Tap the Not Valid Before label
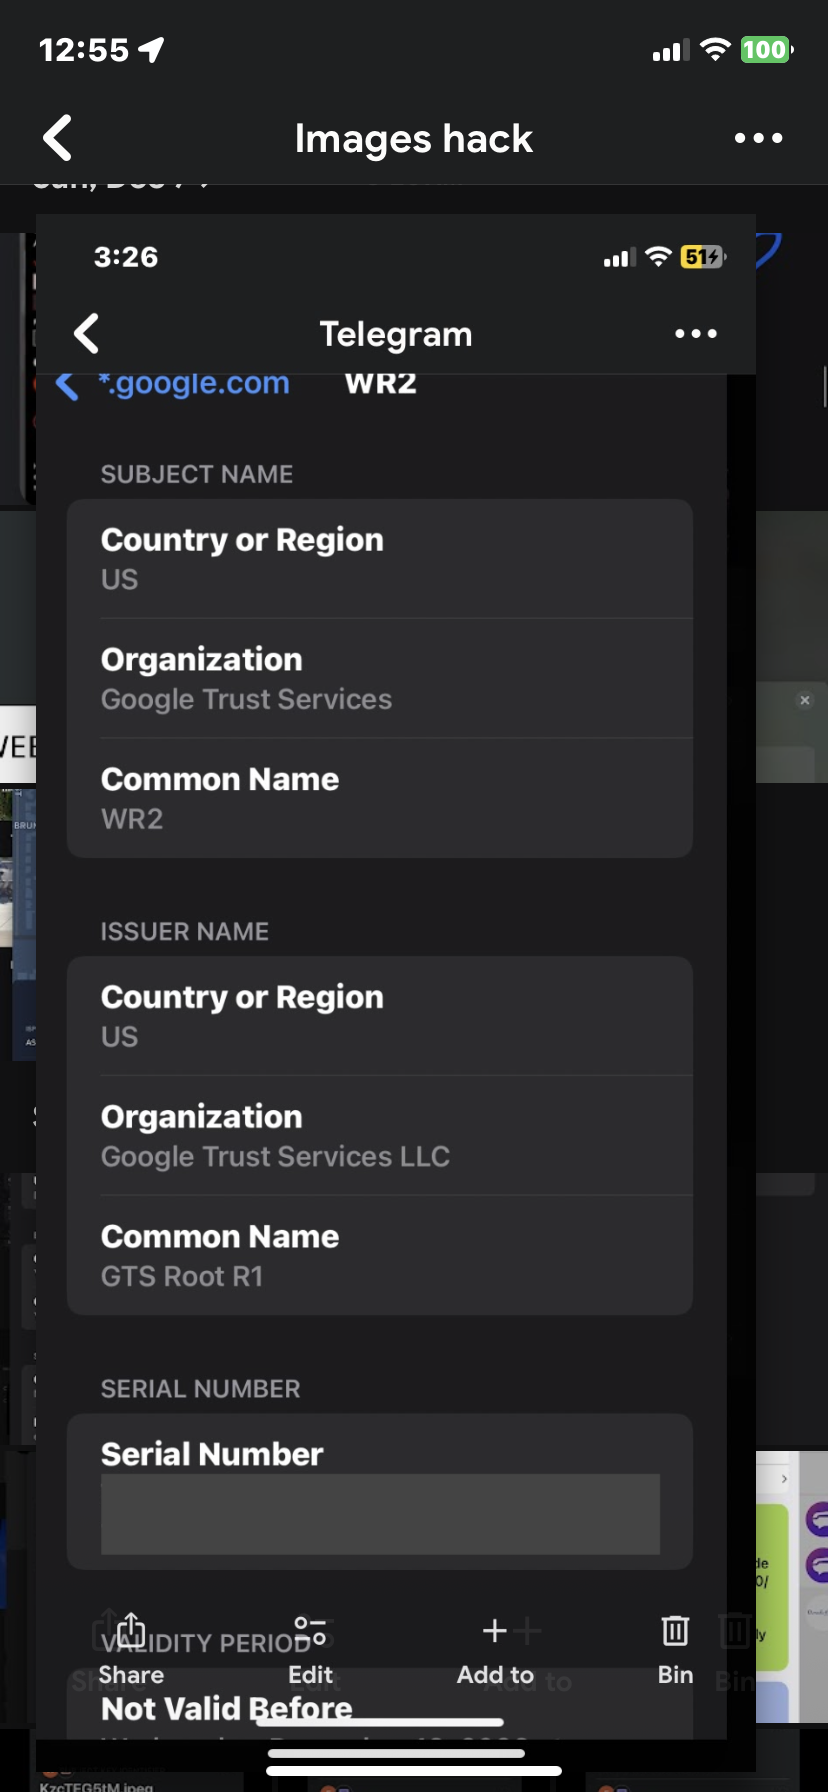 [x=227, y=1708]
